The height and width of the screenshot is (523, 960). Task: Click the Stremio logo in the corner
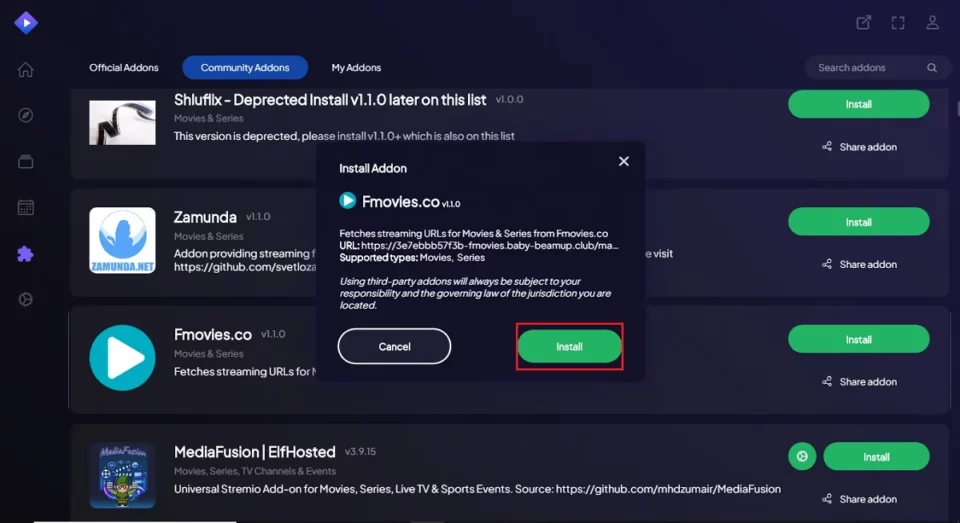[x=26, y=23]
